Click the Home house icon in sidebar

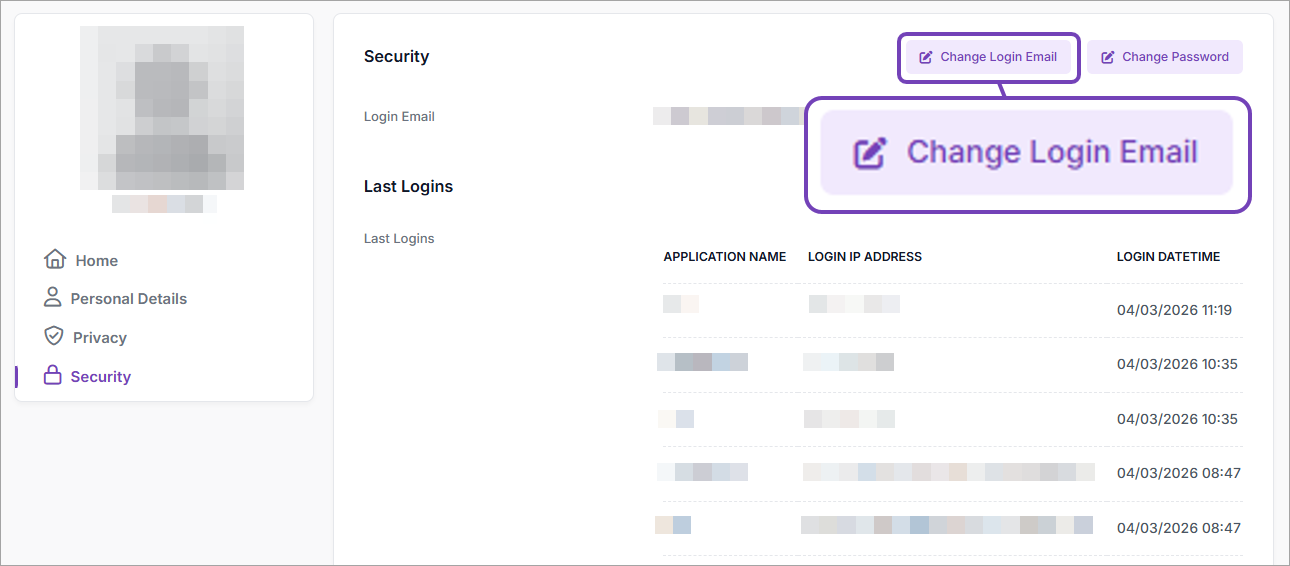[x=55, y=259]
